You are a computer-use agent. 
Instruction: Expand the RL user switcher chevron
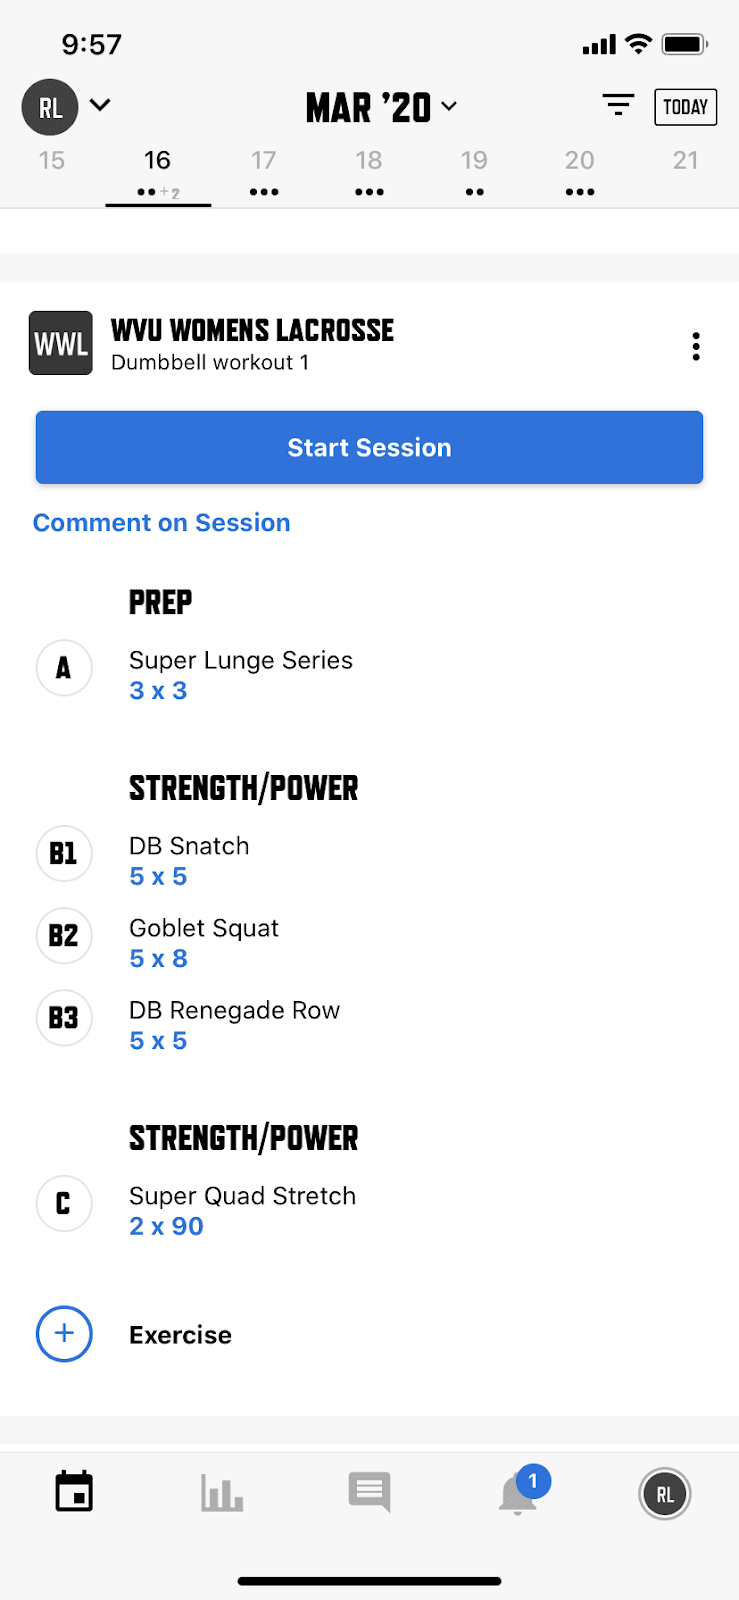click(100, 104)
